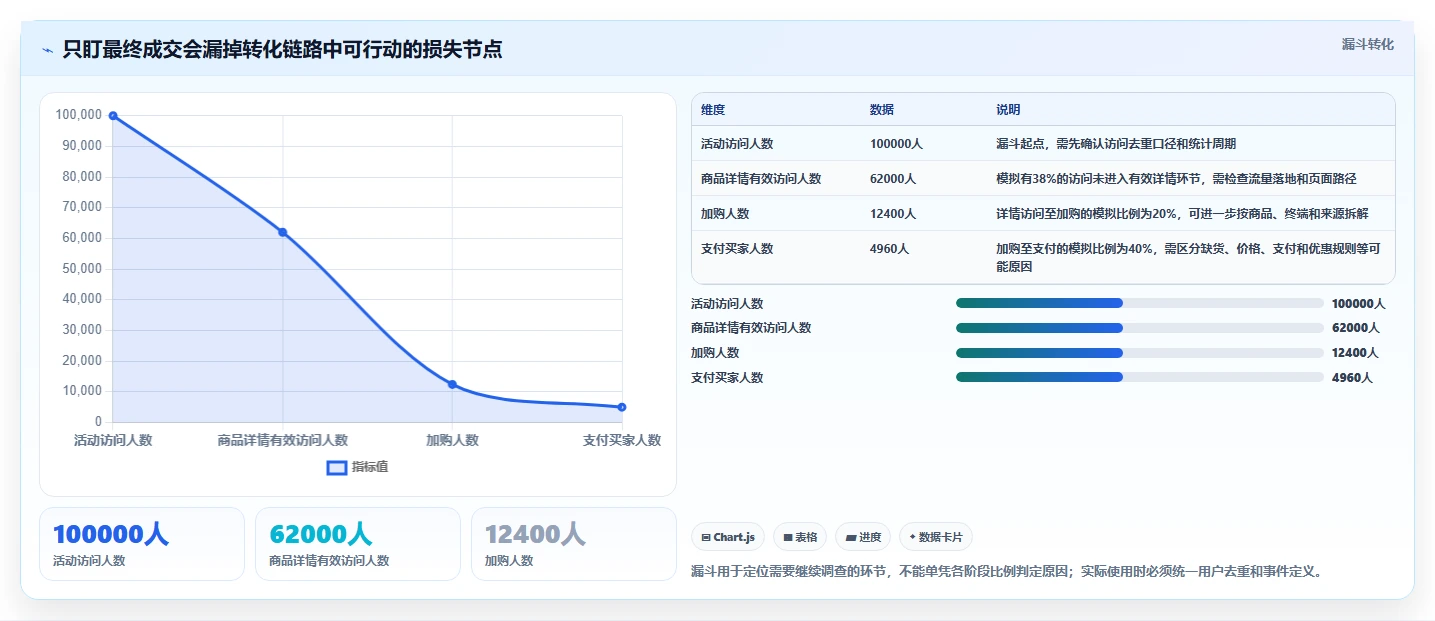Click table cell 12400人
1435x621 pixels.
(893, 214)
